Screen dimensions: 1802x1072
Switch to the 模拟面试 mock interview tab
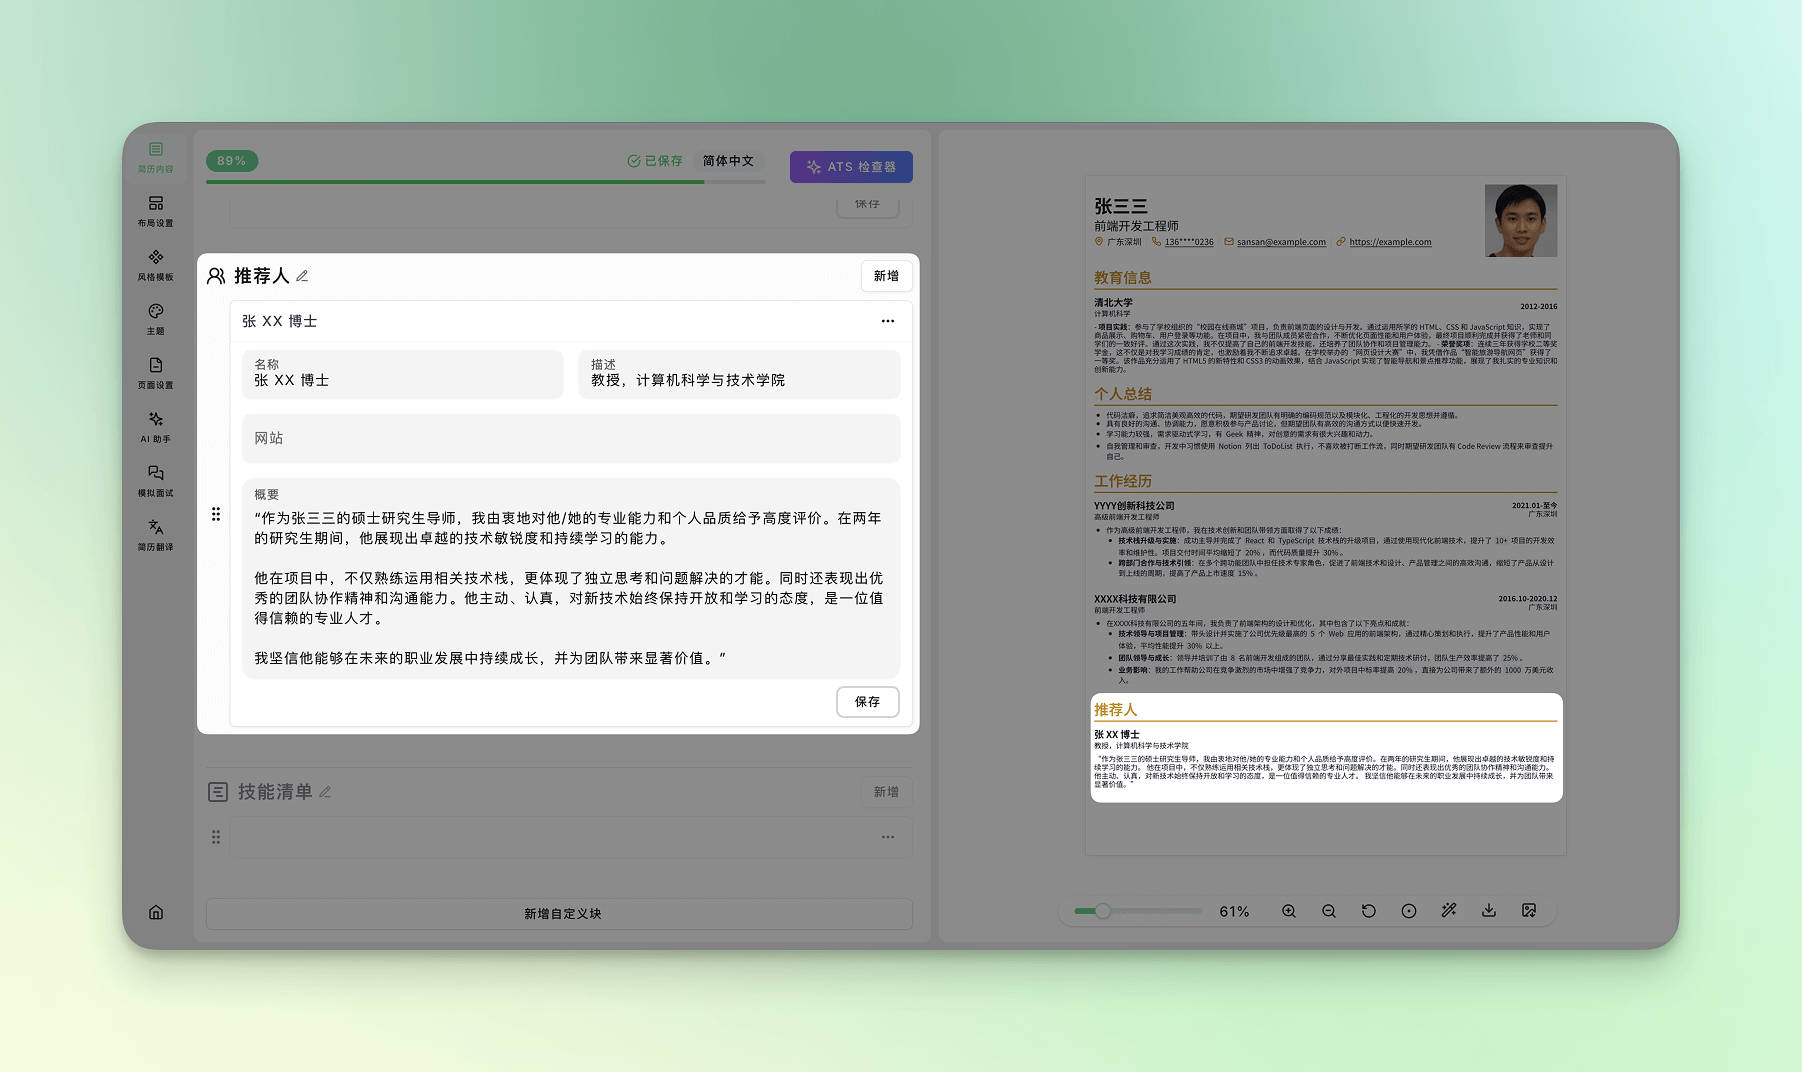click(x=155, y=481)
